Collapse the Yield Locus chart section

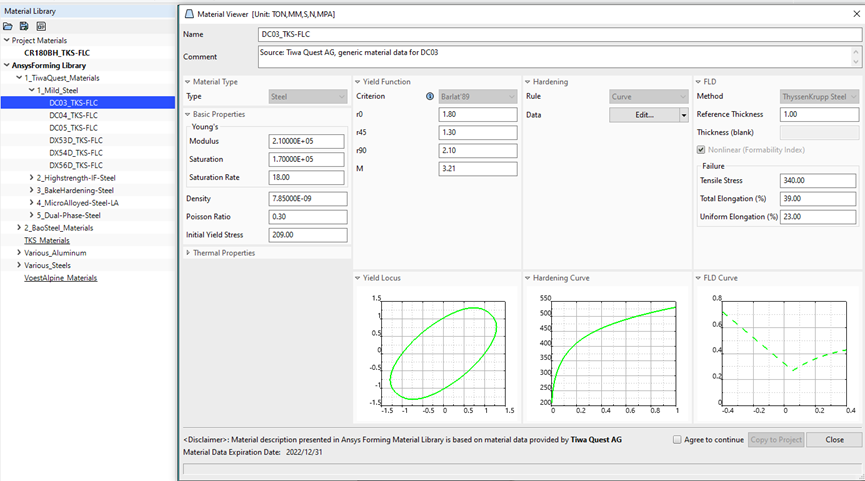tap(357, 278)
